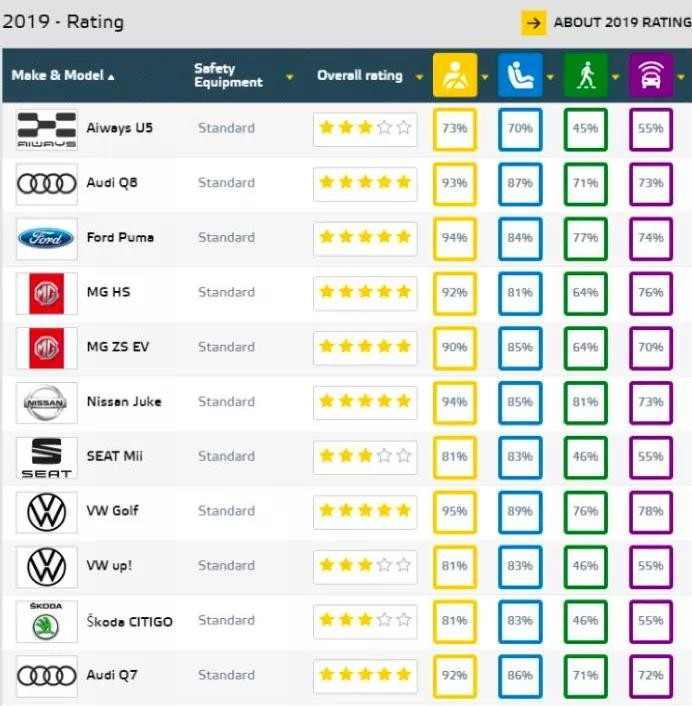Click the Ford logo for Puma

pos(47,239)
